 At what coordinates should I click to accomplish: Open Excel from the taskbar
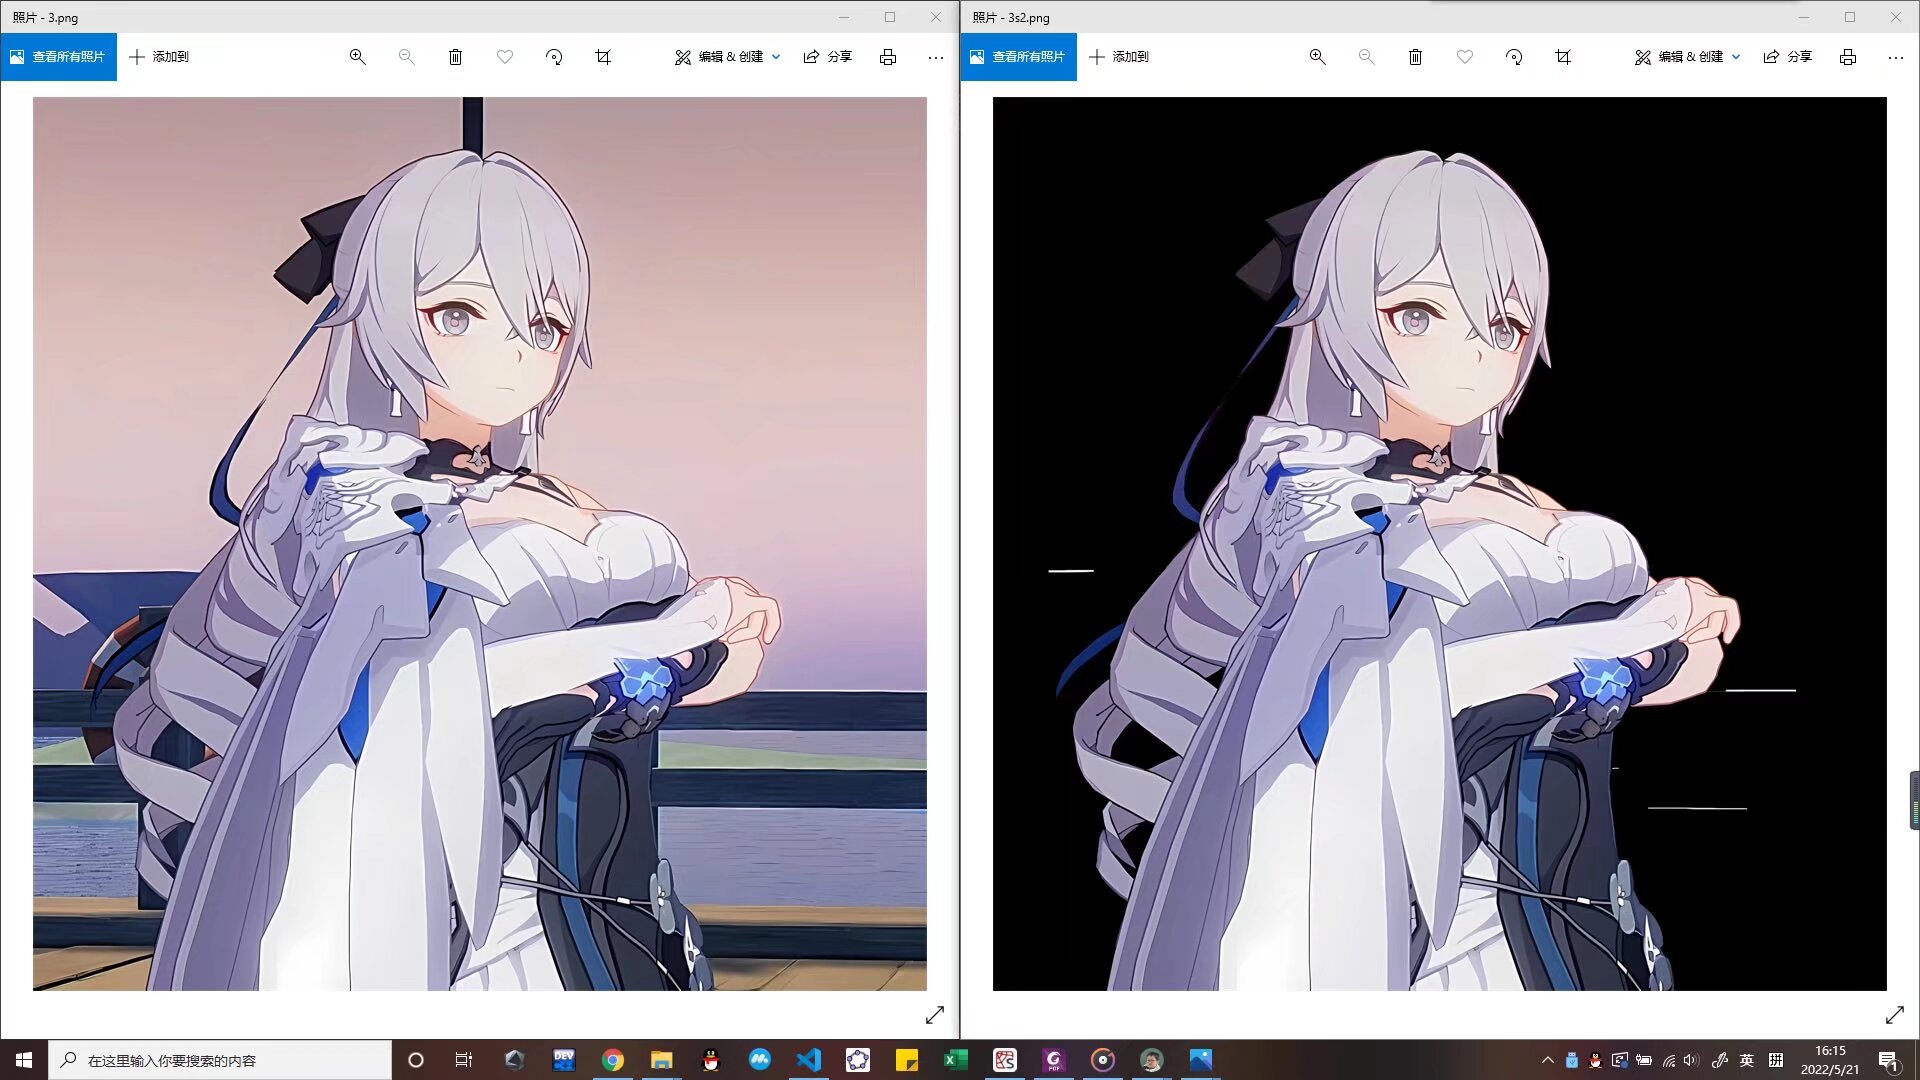(956, 1060)
